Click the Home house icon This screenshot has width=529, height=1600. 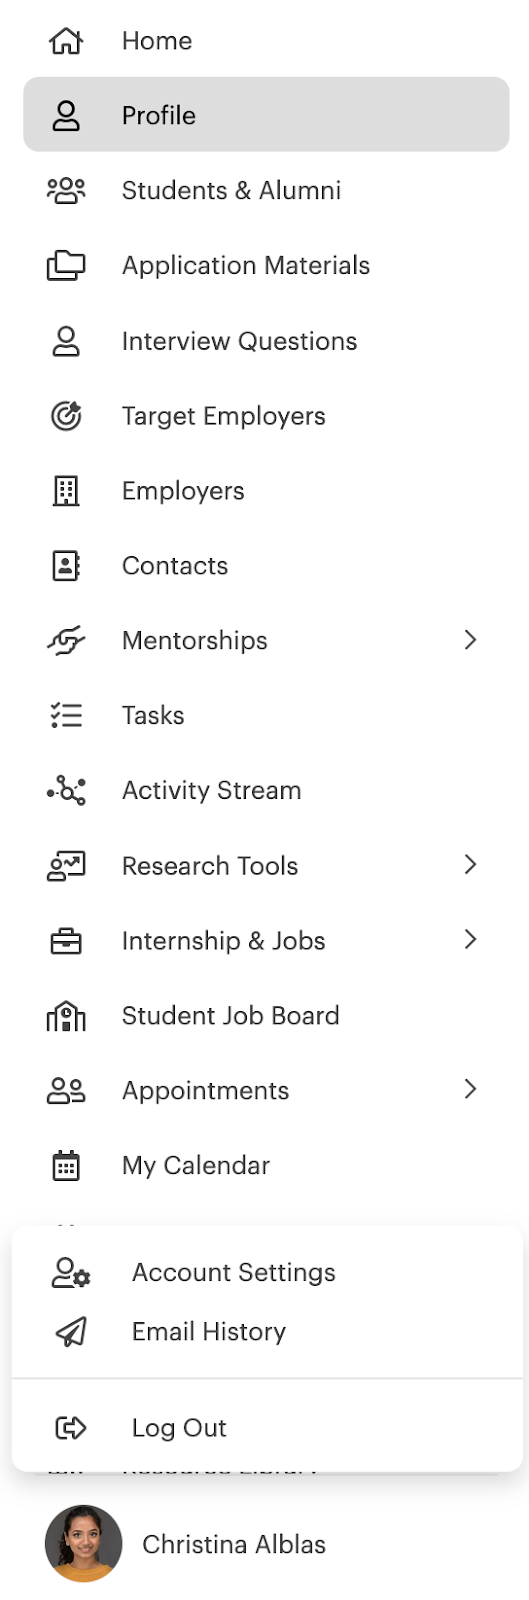[x=66, y=41]
